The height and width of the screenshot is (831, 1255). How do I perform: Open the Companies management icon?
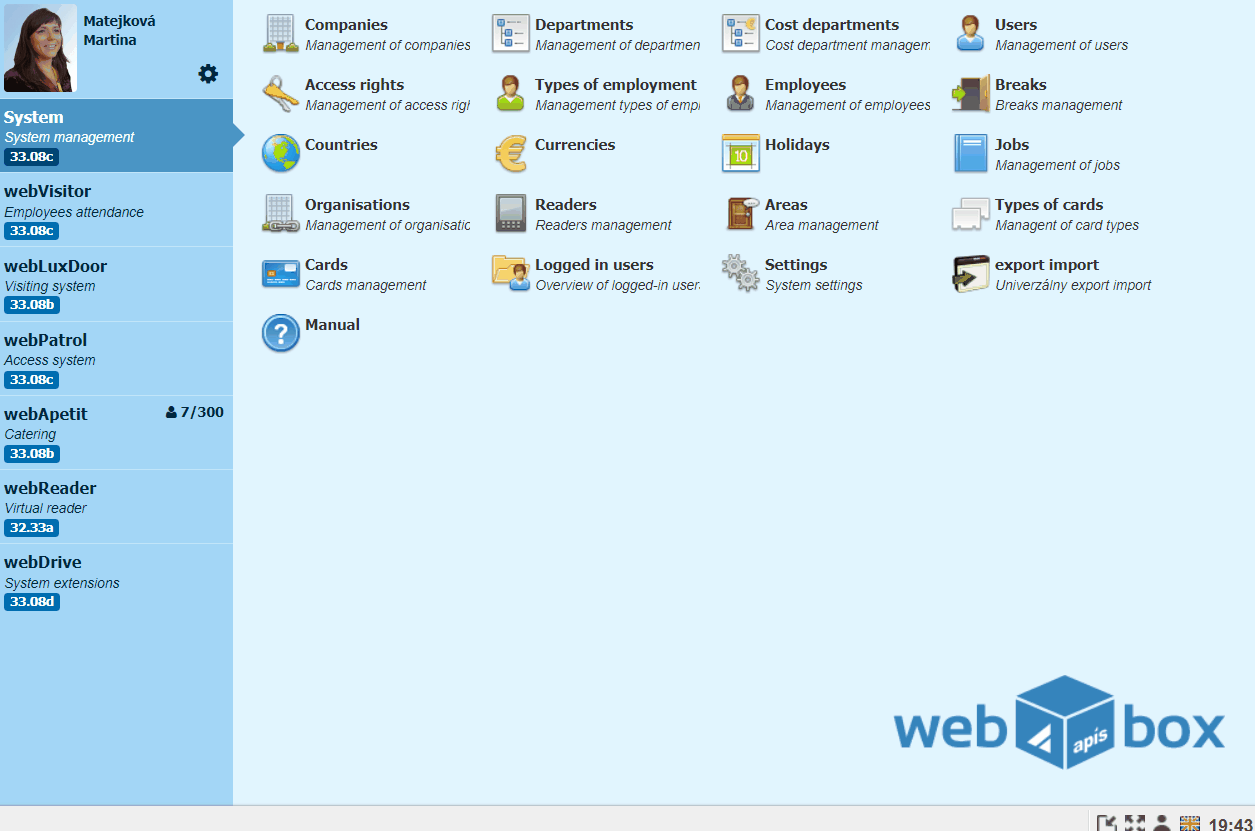(281, 34)
